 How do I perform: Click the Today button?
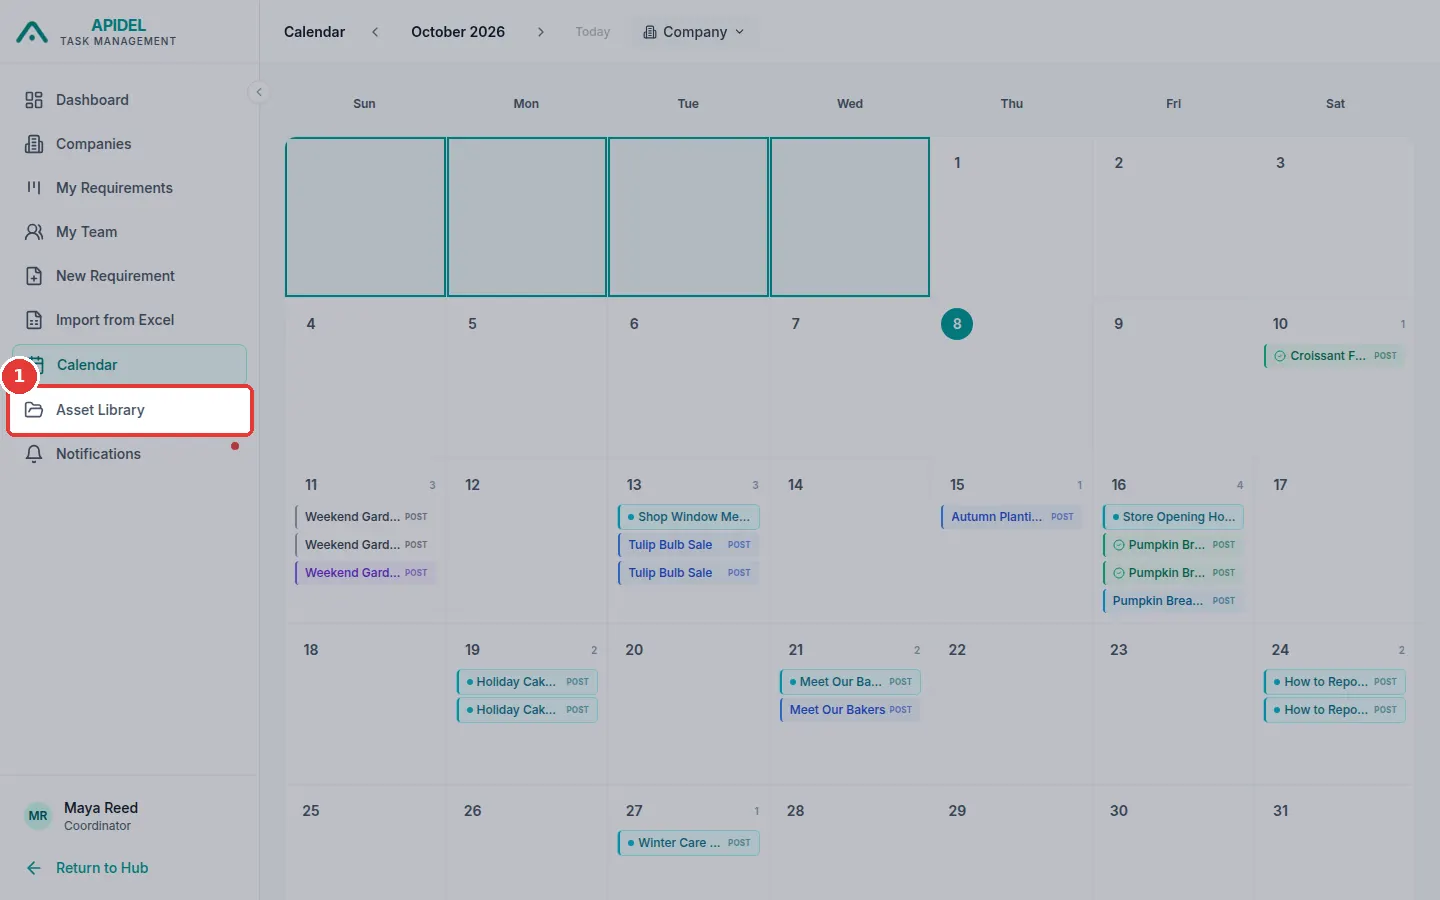593,32
